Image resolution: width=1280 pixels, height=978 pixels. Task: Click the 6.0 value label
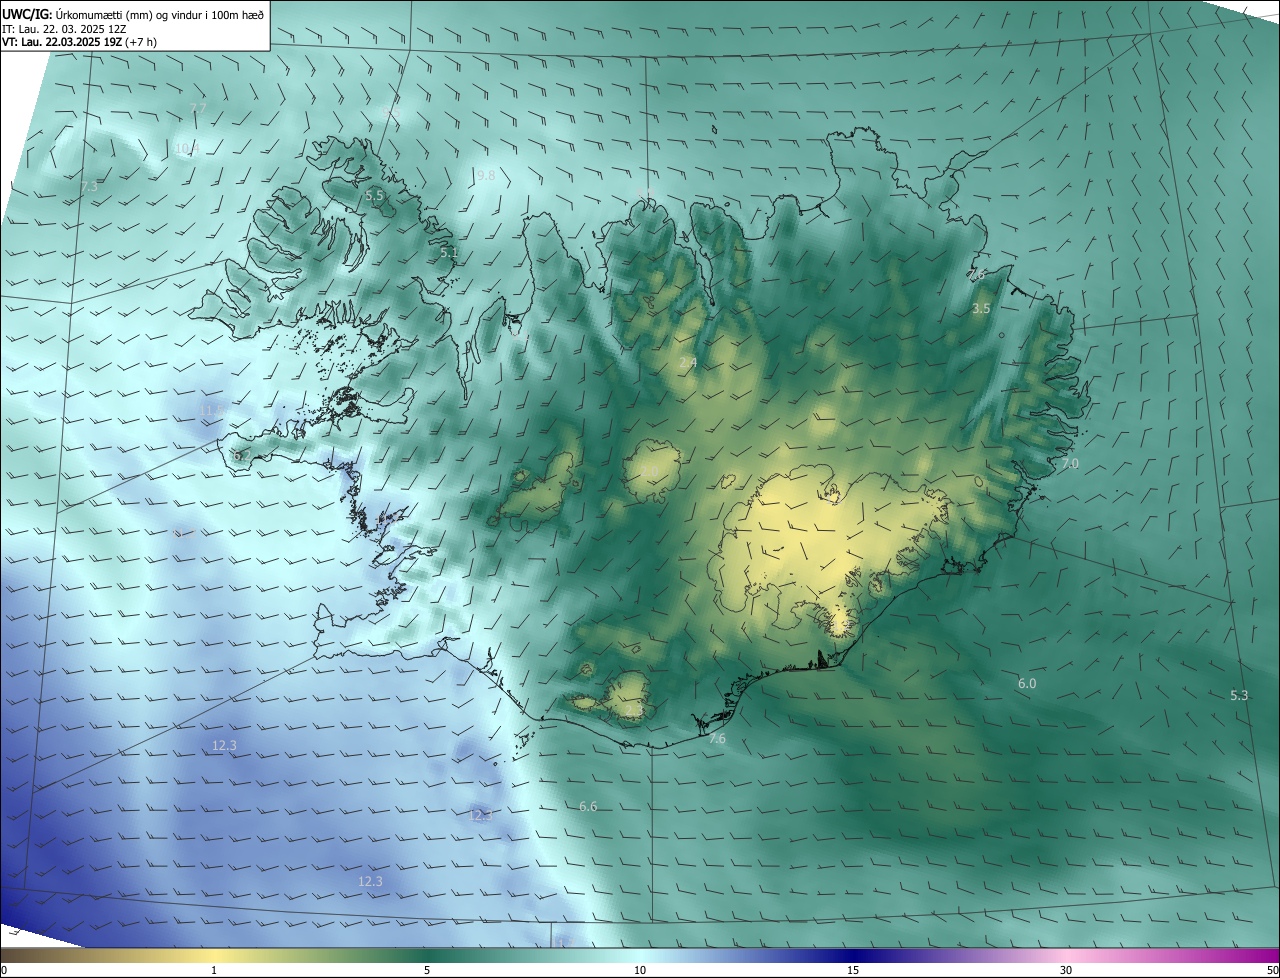point(1027,684)
